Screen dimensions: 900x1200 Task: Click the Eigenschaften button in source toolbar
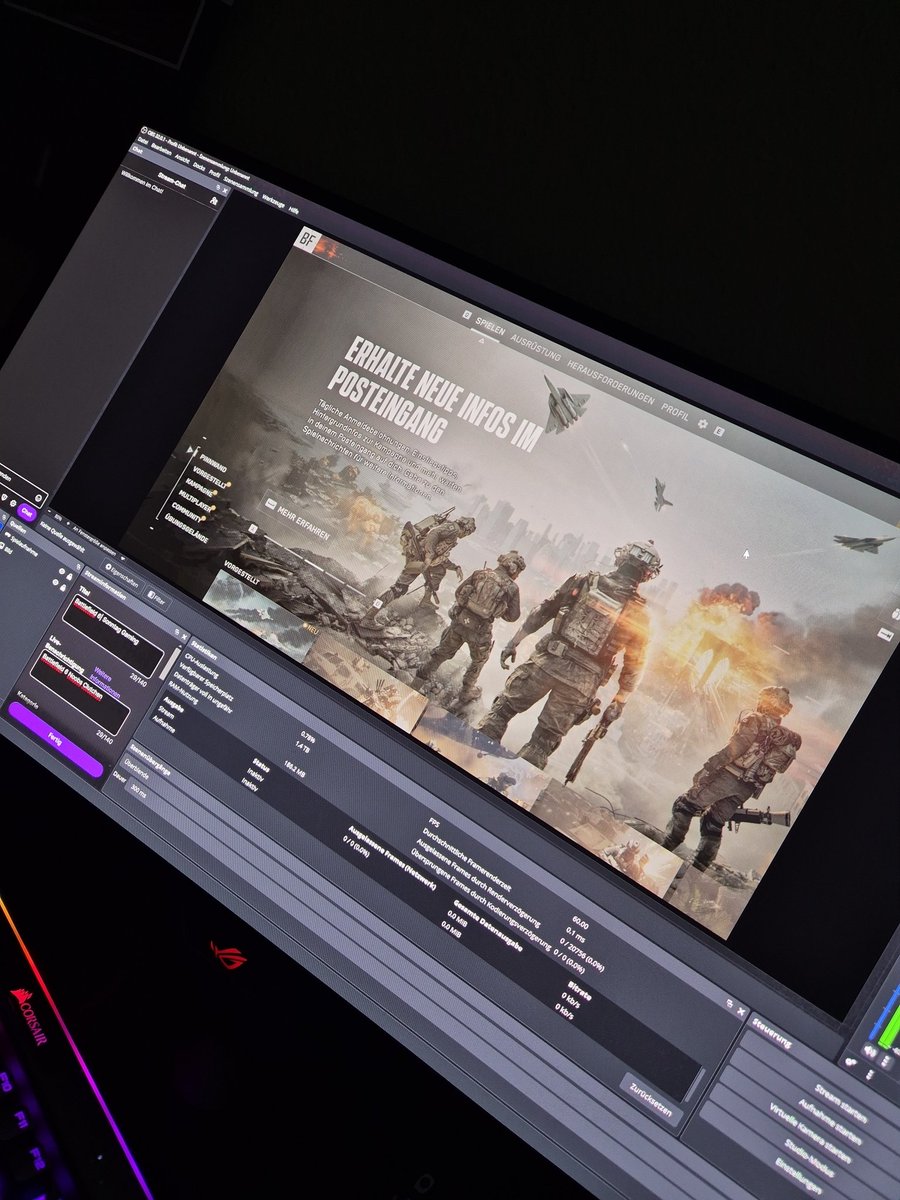(122, 576)
